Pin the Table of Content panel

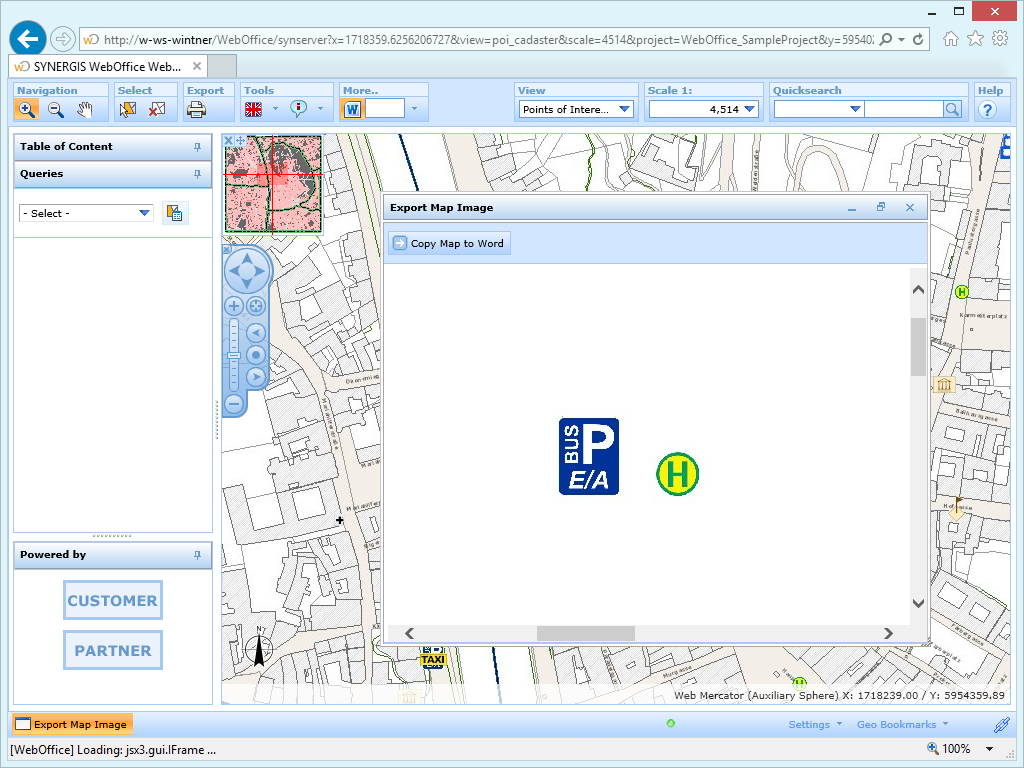click(x=197, y=146)
